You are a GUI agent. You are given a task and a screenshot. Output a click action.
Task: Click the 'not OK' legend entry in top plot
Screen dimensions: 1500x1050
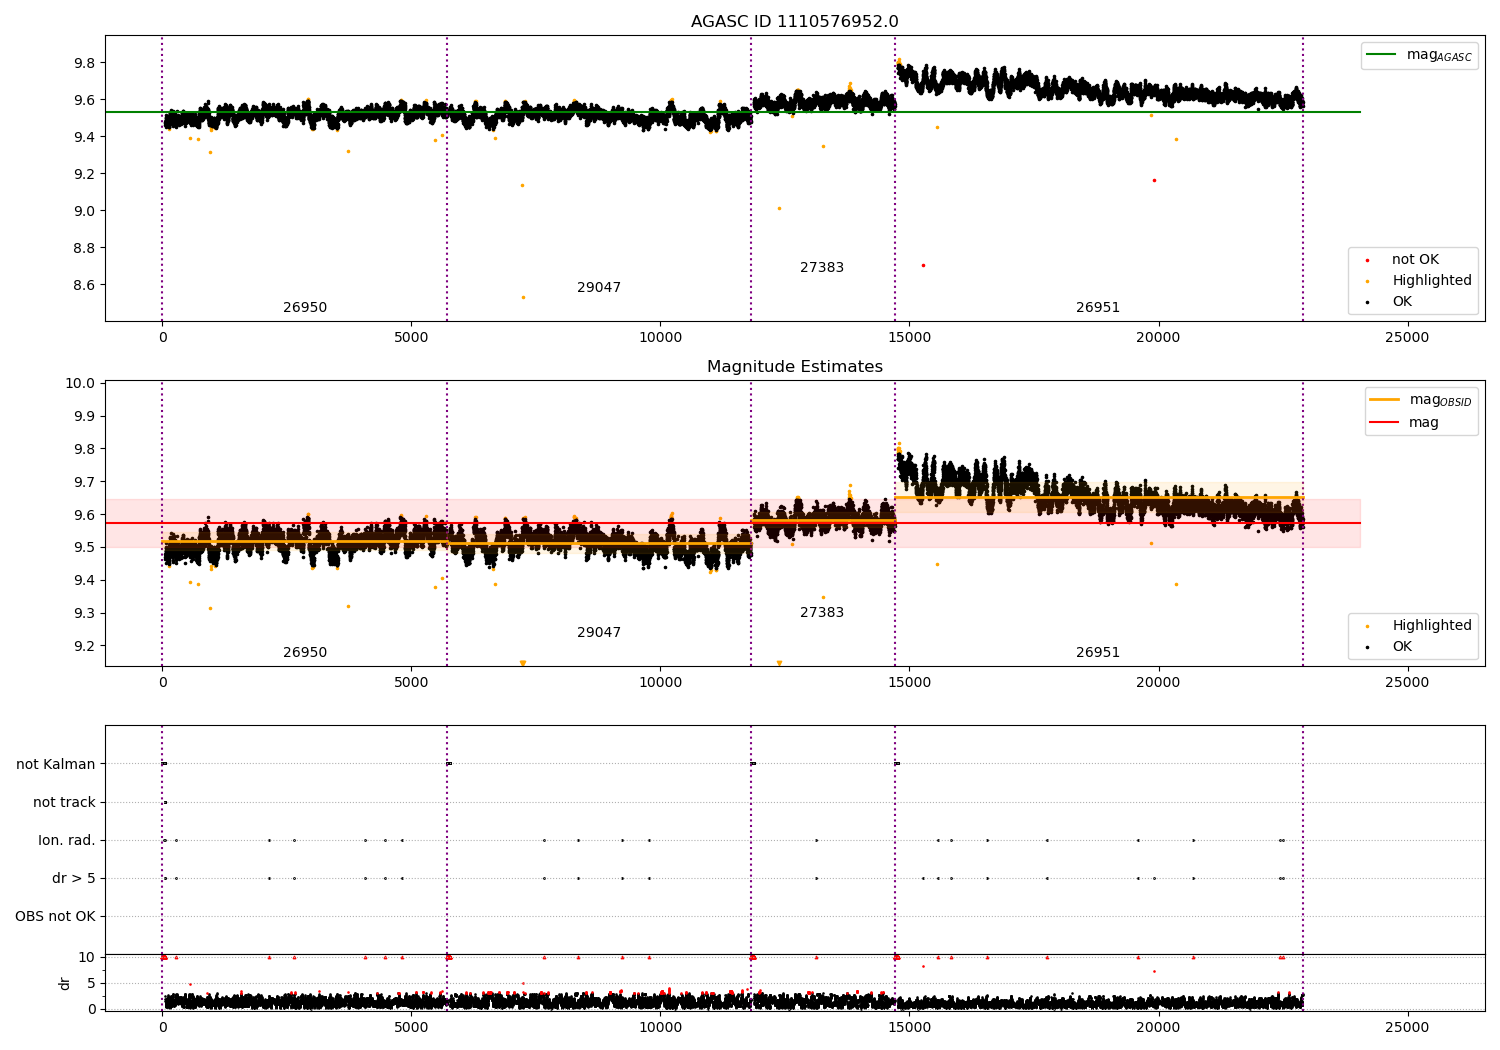pyautogui.click(x=1415, y=260)
